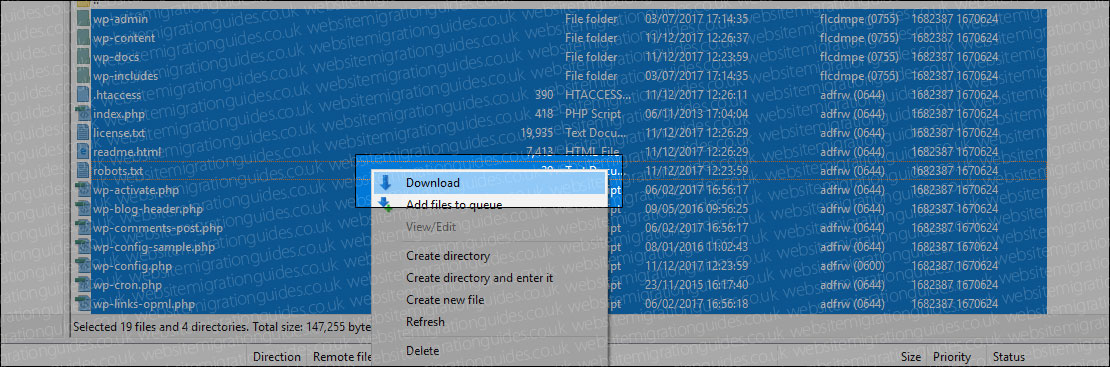Choose Download from the context menu
This screenshot has width=1110, height=367.
pyautogui.click(x=489, y=183)
